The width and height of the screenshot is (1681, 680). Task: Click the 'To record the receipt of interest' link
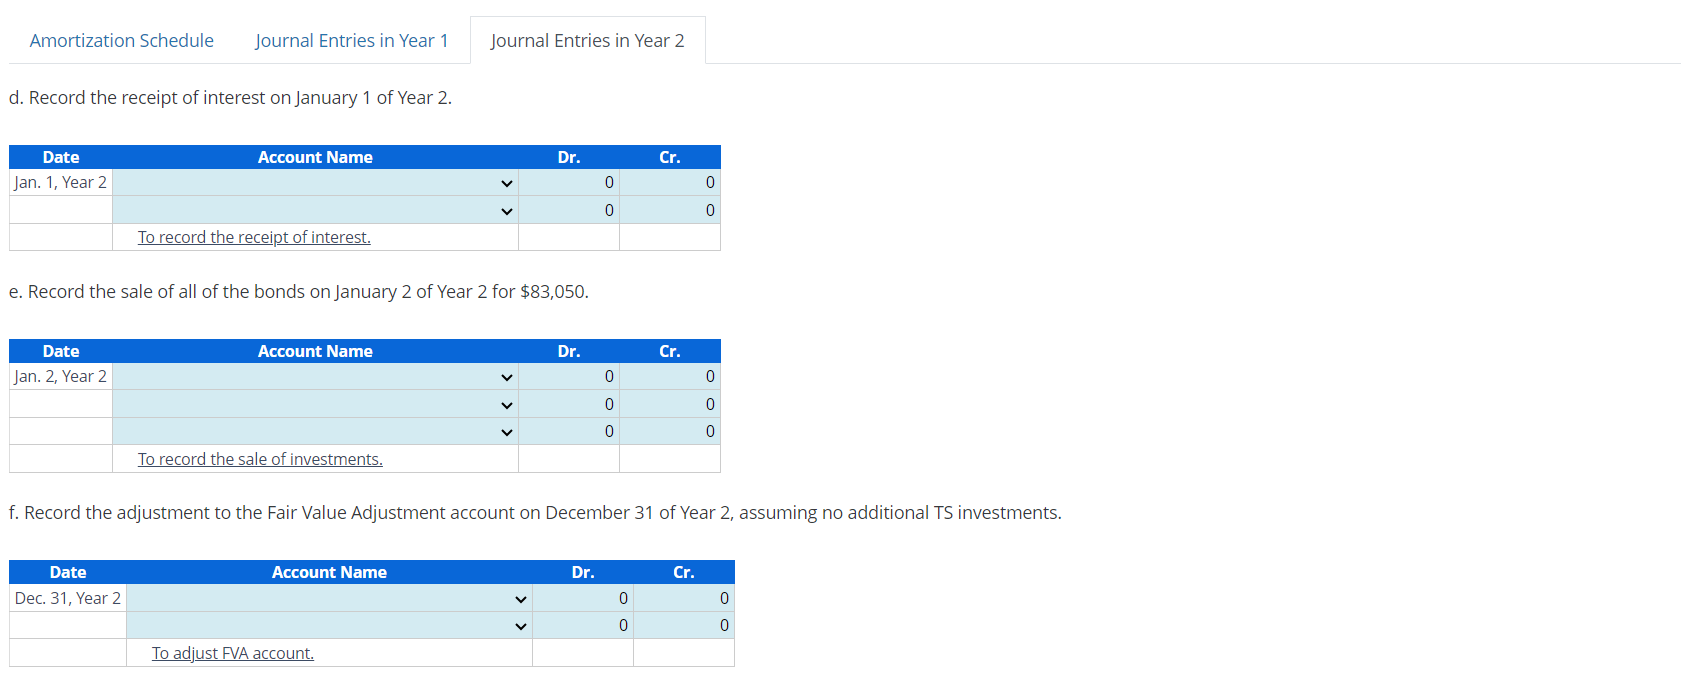(x=254, y=237)
